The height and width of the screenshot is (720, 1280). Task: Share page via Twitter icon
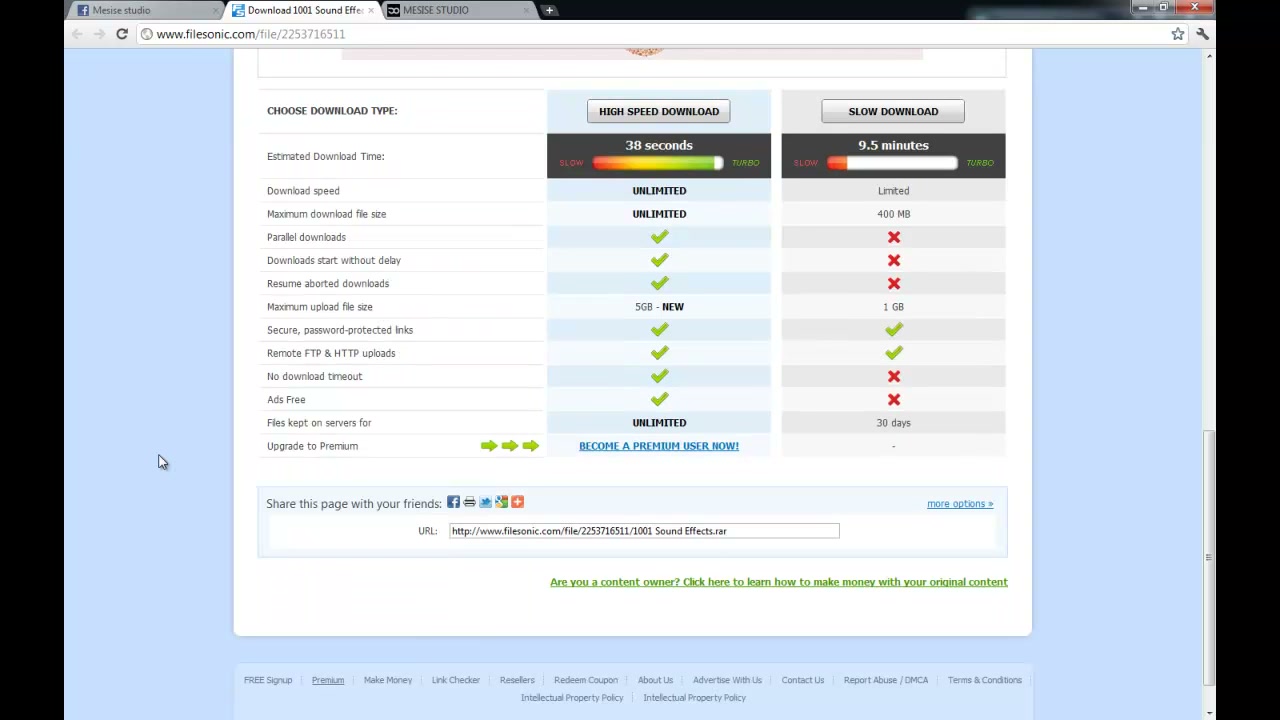point(485,502)
